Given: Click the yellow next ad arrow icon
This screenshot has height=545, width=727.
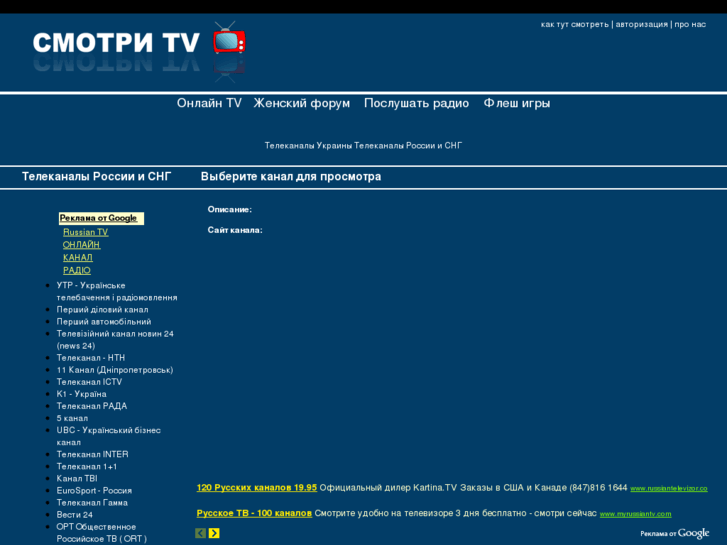Looking at the screenshot, I should pos(214,533).
